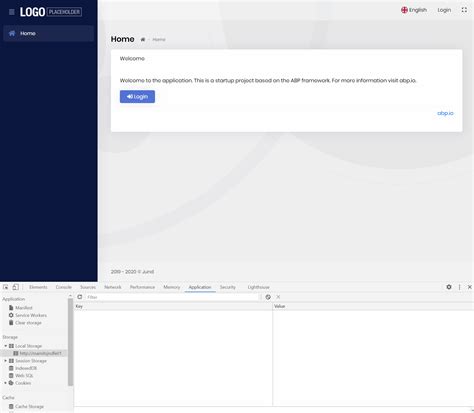Toggle device toolbar icon in DevTools
The image size is (474, 413).
[x=15, y=287]
